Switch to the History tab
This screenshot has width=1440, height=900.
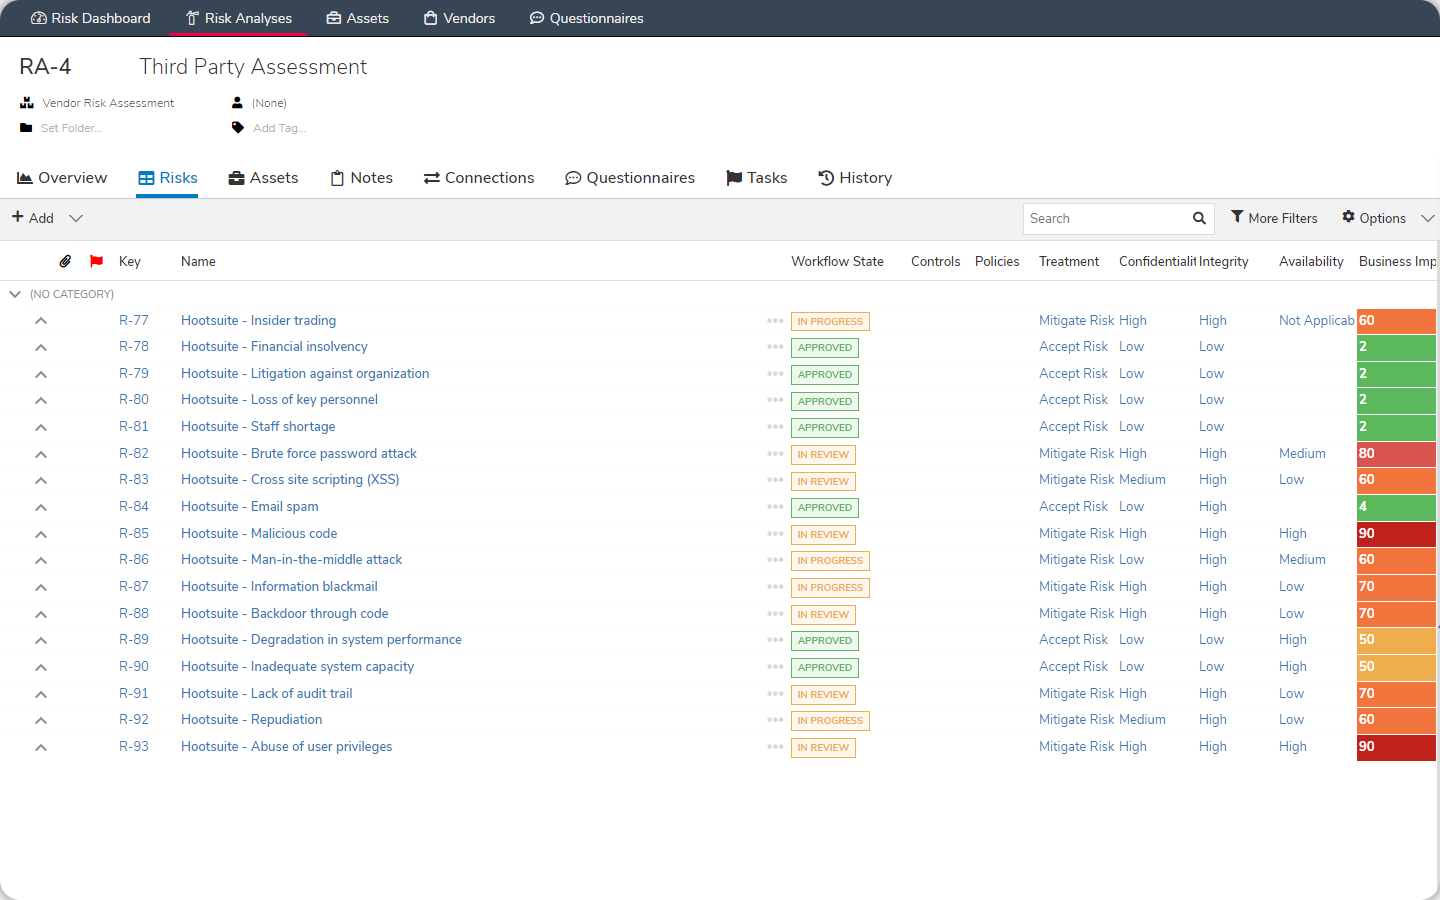[855, 177]
